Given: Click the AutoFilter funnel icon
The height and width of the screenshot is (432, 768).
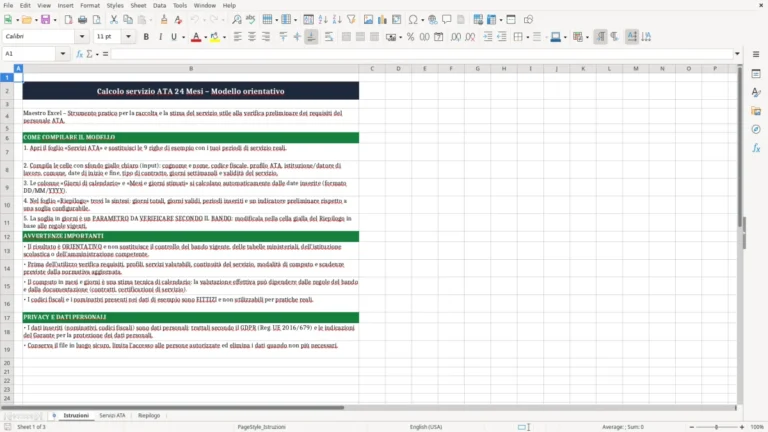Looking at the screenshot, I should tap(351, 20).
